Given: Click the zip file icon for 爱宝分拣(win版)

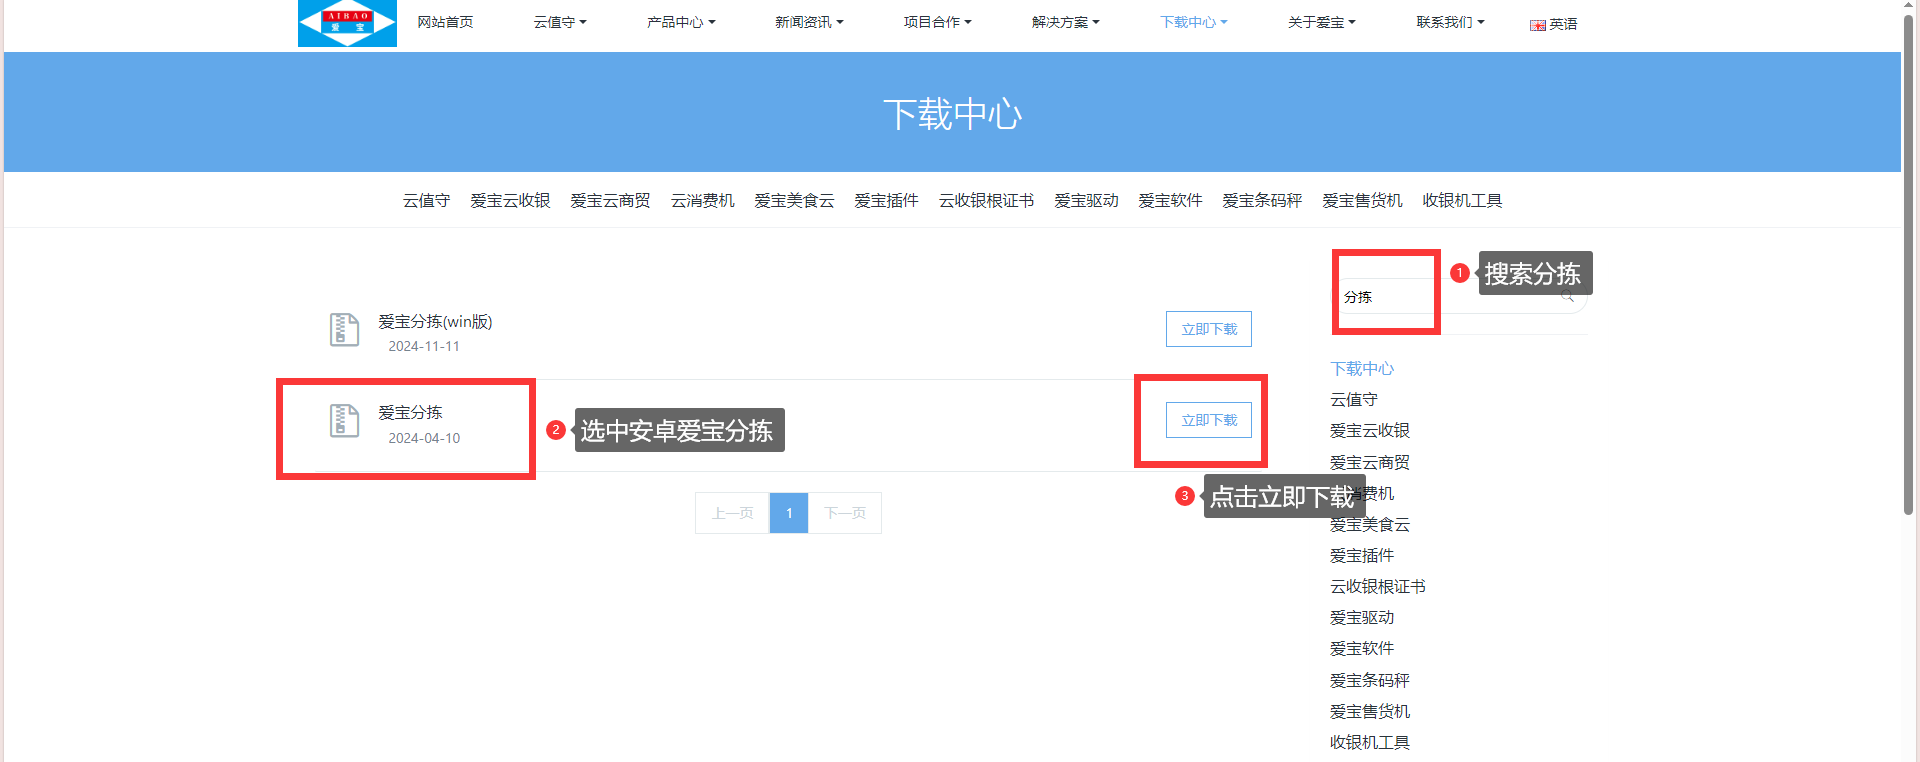Looking at the screenshot, I should [344, 329].
